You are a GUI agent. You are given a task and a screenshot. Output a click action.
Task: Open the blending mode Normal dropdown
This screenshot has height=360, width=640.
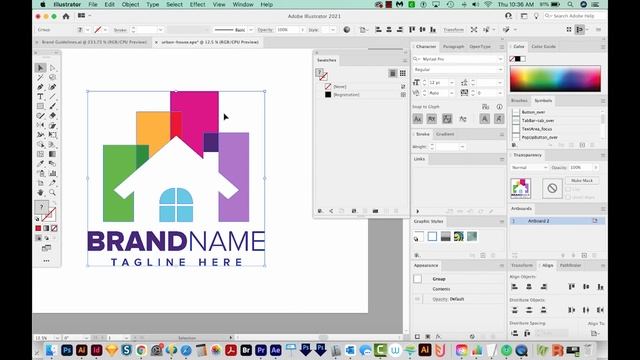[529, 168]
